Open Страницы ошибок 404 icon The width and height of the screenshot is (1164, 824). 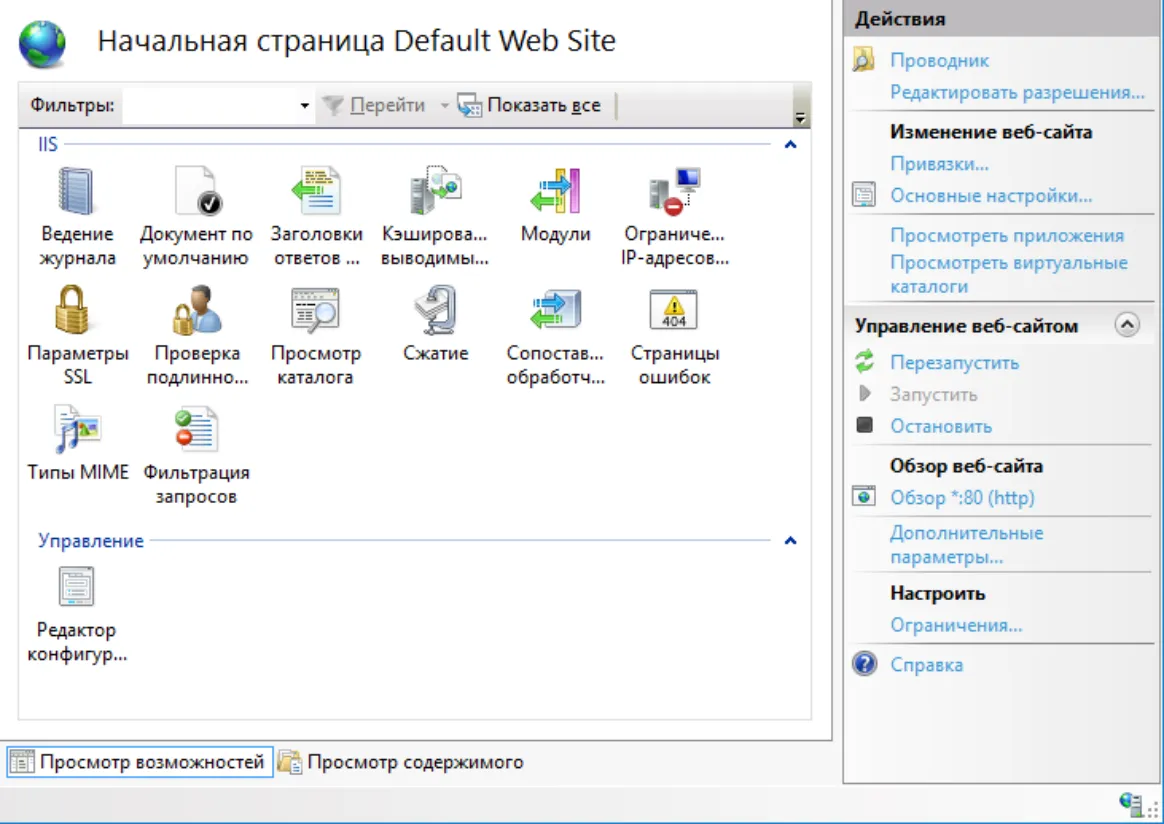(675, 336)
